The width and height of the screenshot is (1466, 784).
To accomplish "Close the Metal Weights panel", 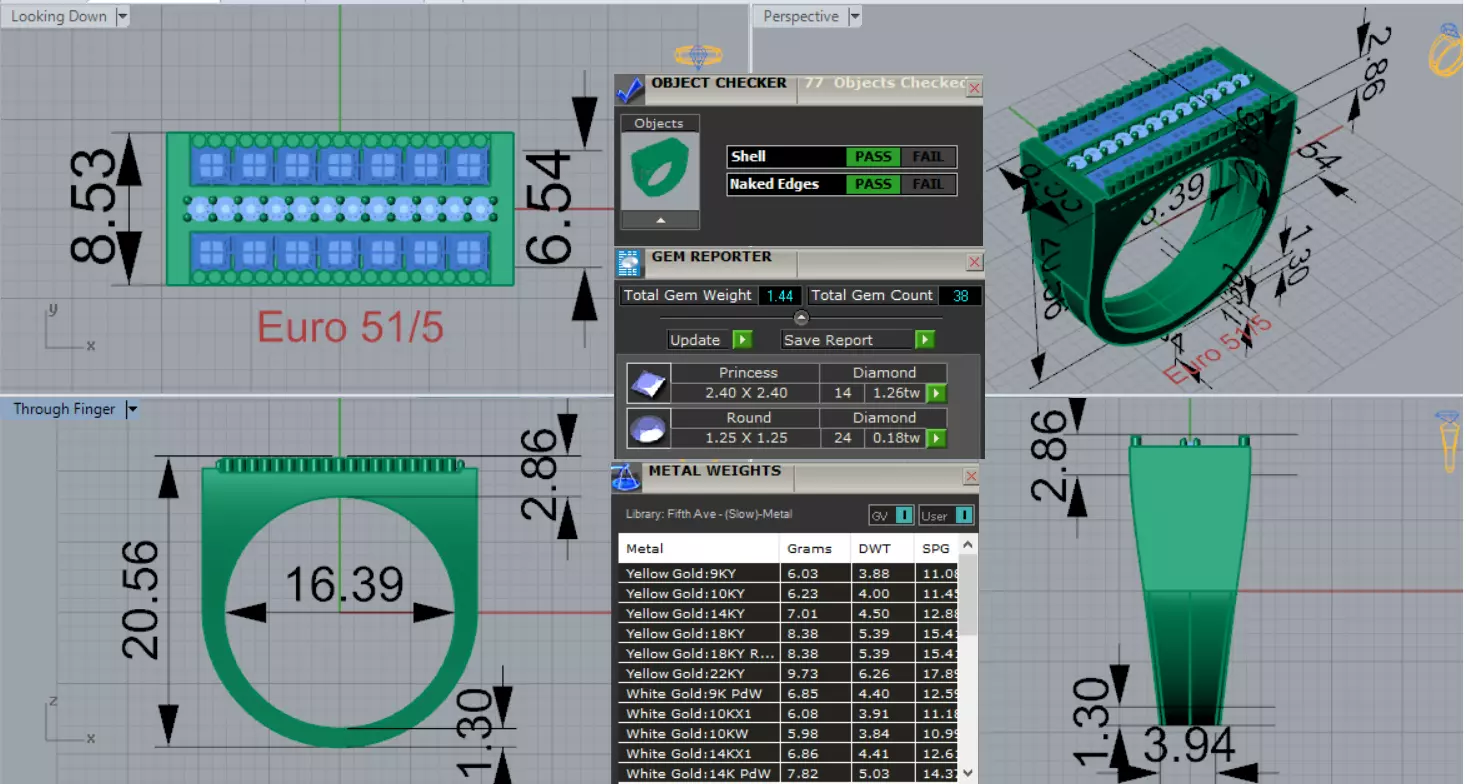I will tap(970, 477).
